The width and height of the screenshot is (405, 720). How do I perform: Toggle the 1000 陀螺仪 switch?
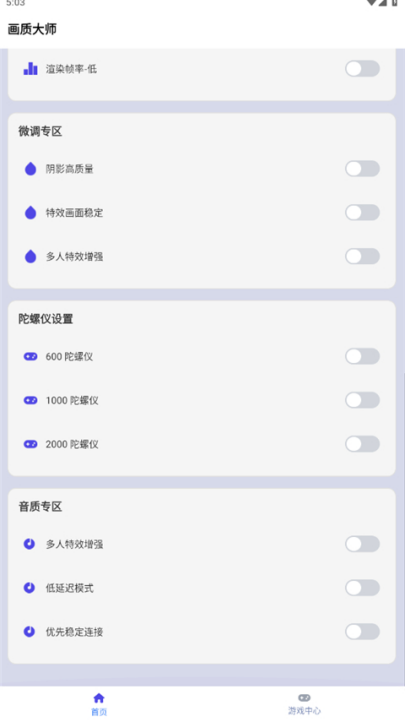coord(362,400)
